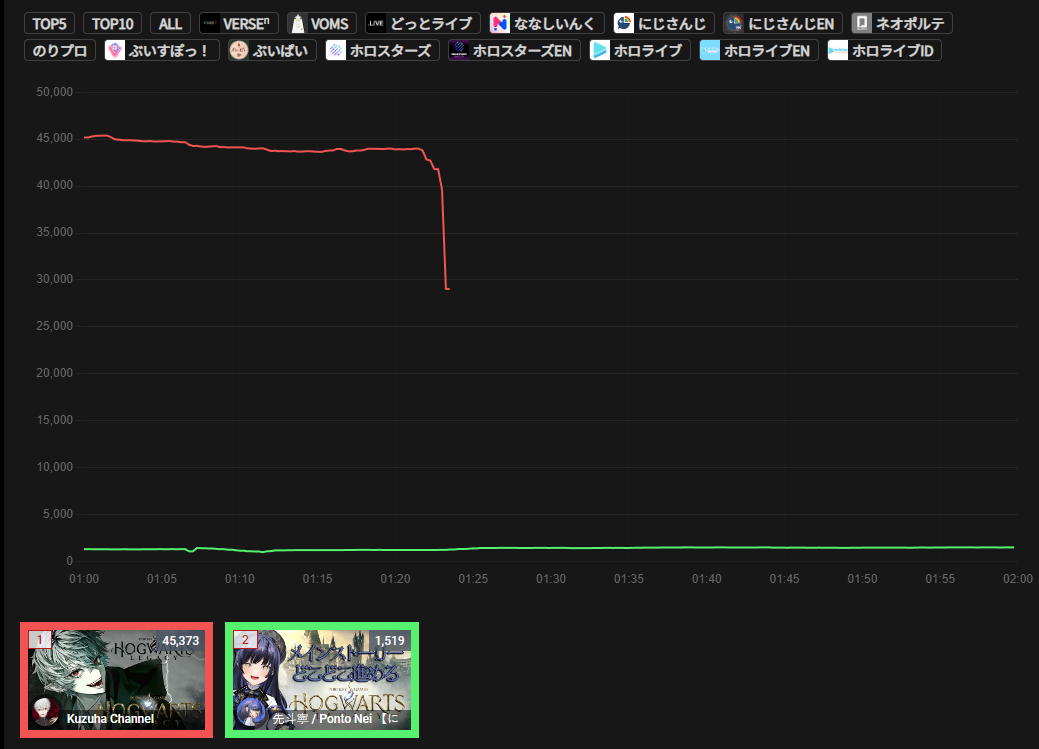Filter by the ホロスターズ logo

pos(382,50)
